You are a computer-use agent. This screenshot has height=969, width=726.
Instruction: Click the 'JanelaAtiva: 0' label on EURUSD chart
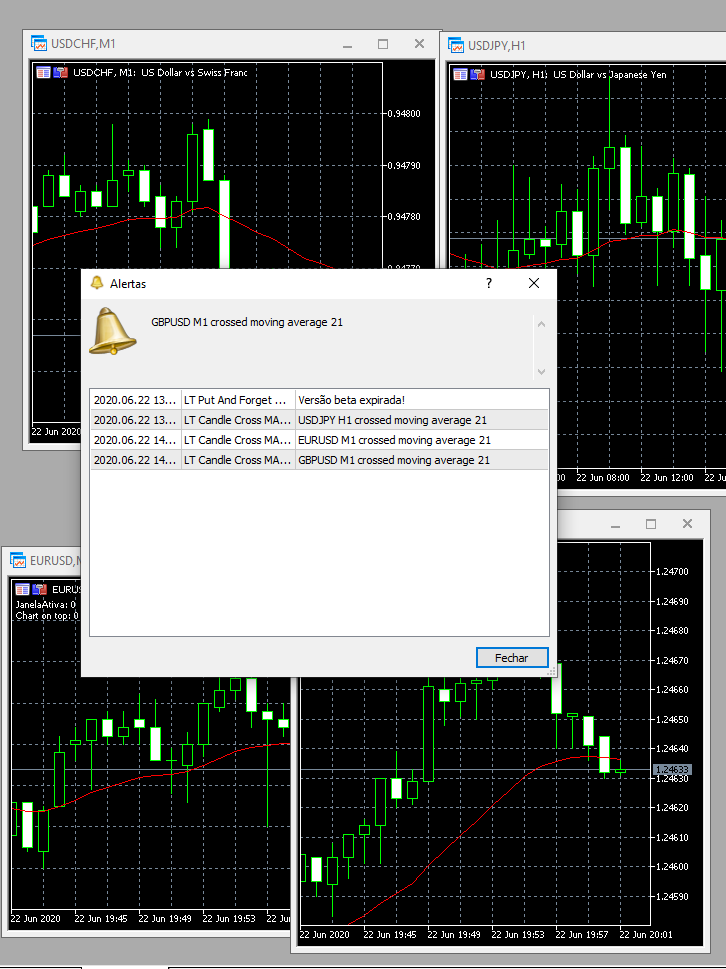(x=46, y=604)
